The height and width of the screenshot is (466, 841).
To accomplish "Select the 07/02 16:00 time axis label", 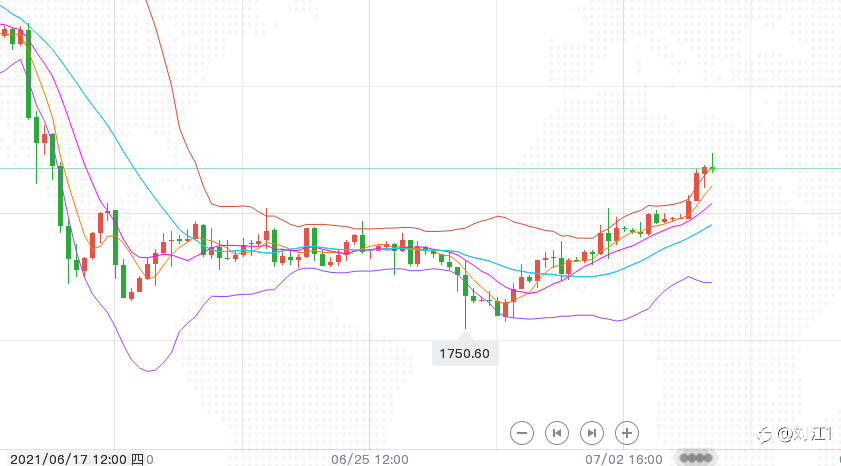I will coord(624,460).
